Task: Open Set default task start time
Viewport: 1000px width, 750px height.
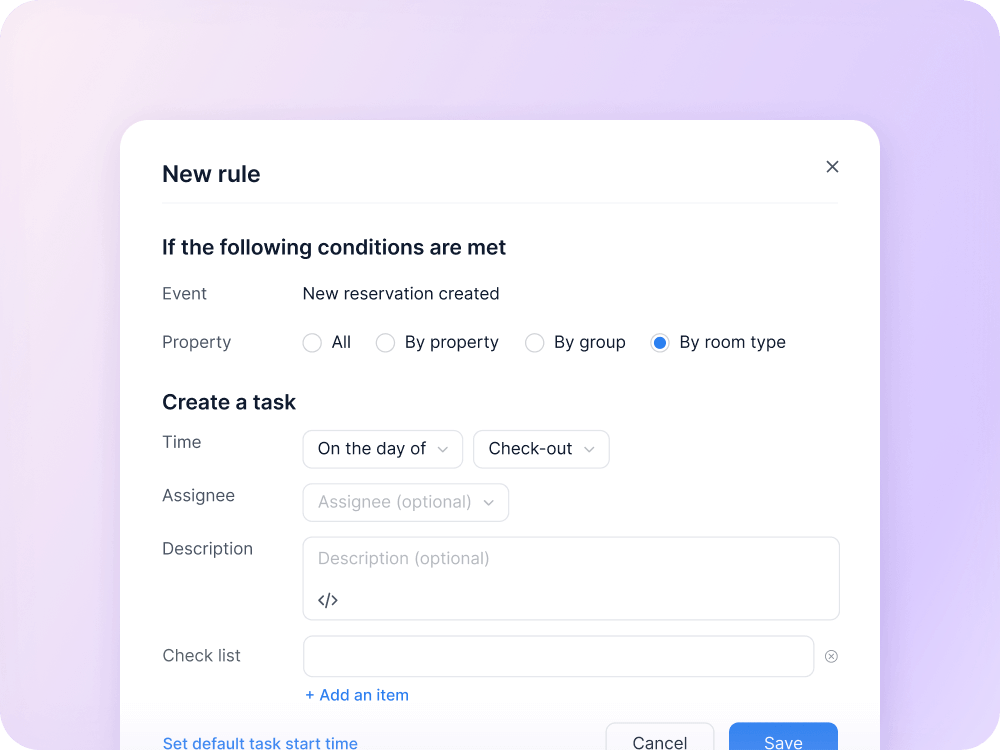Action: [x=260, y=743]
